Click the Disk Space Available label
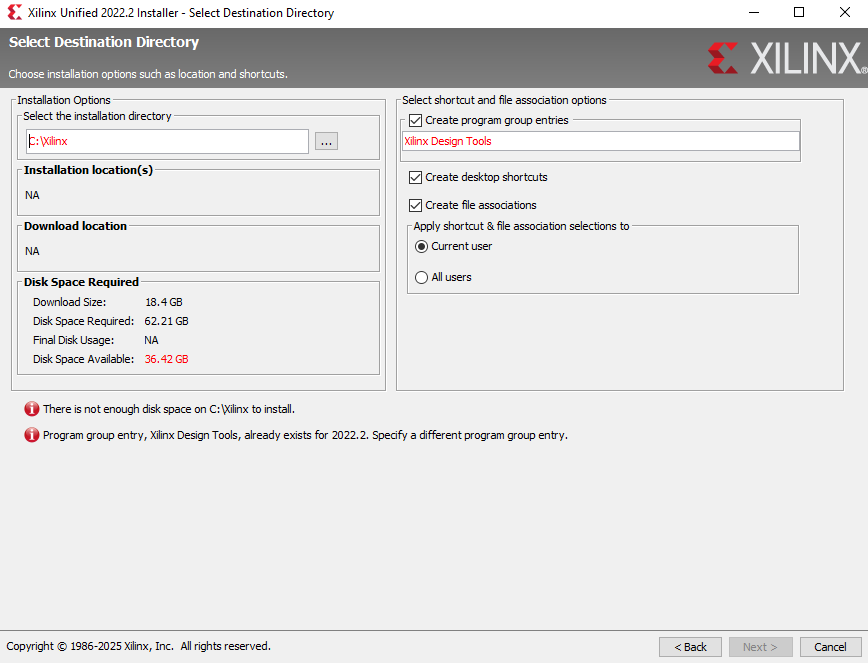 84,359
